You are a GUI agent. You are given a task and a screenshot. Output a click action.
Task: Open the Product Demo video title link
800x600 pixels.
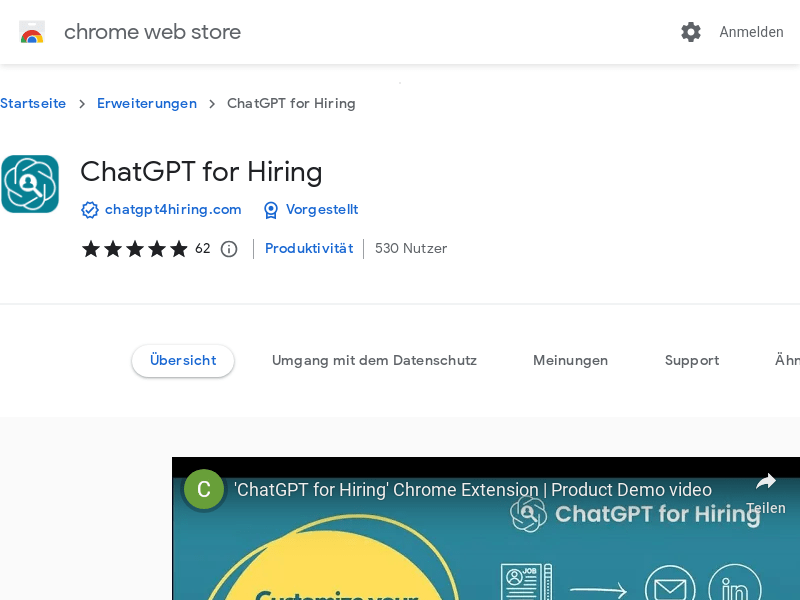(472, 490)
